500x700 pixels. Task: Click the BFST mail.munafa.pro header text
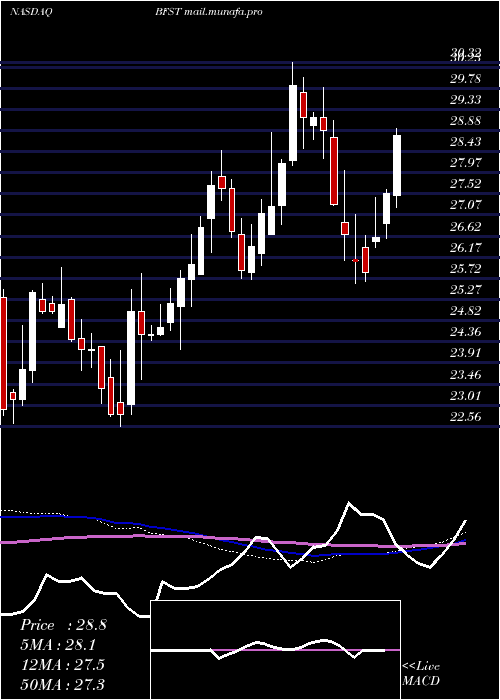(x=208, y=12)
